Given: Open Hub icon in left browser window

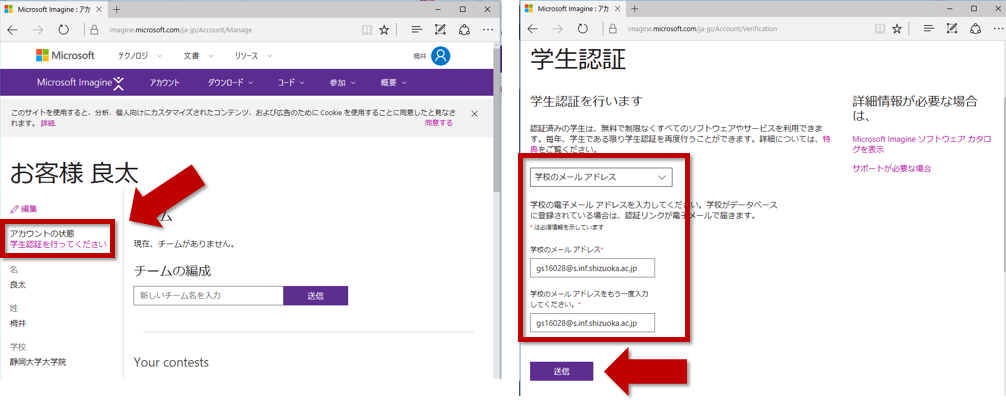Looking at the screenshot, I should click(416, 30).
